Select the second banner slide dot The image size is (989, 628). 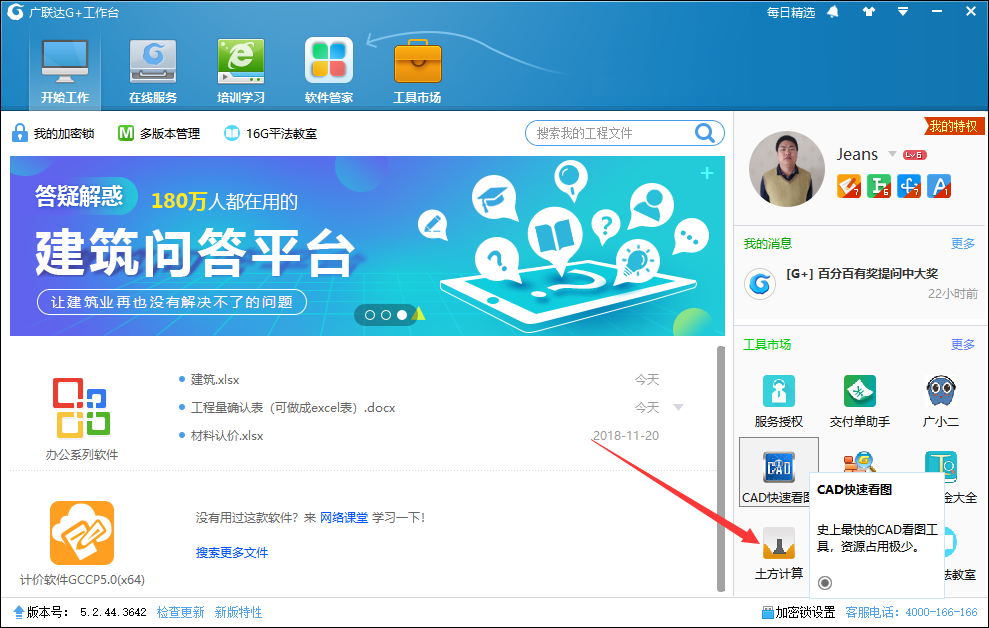[x=385, y=315]
